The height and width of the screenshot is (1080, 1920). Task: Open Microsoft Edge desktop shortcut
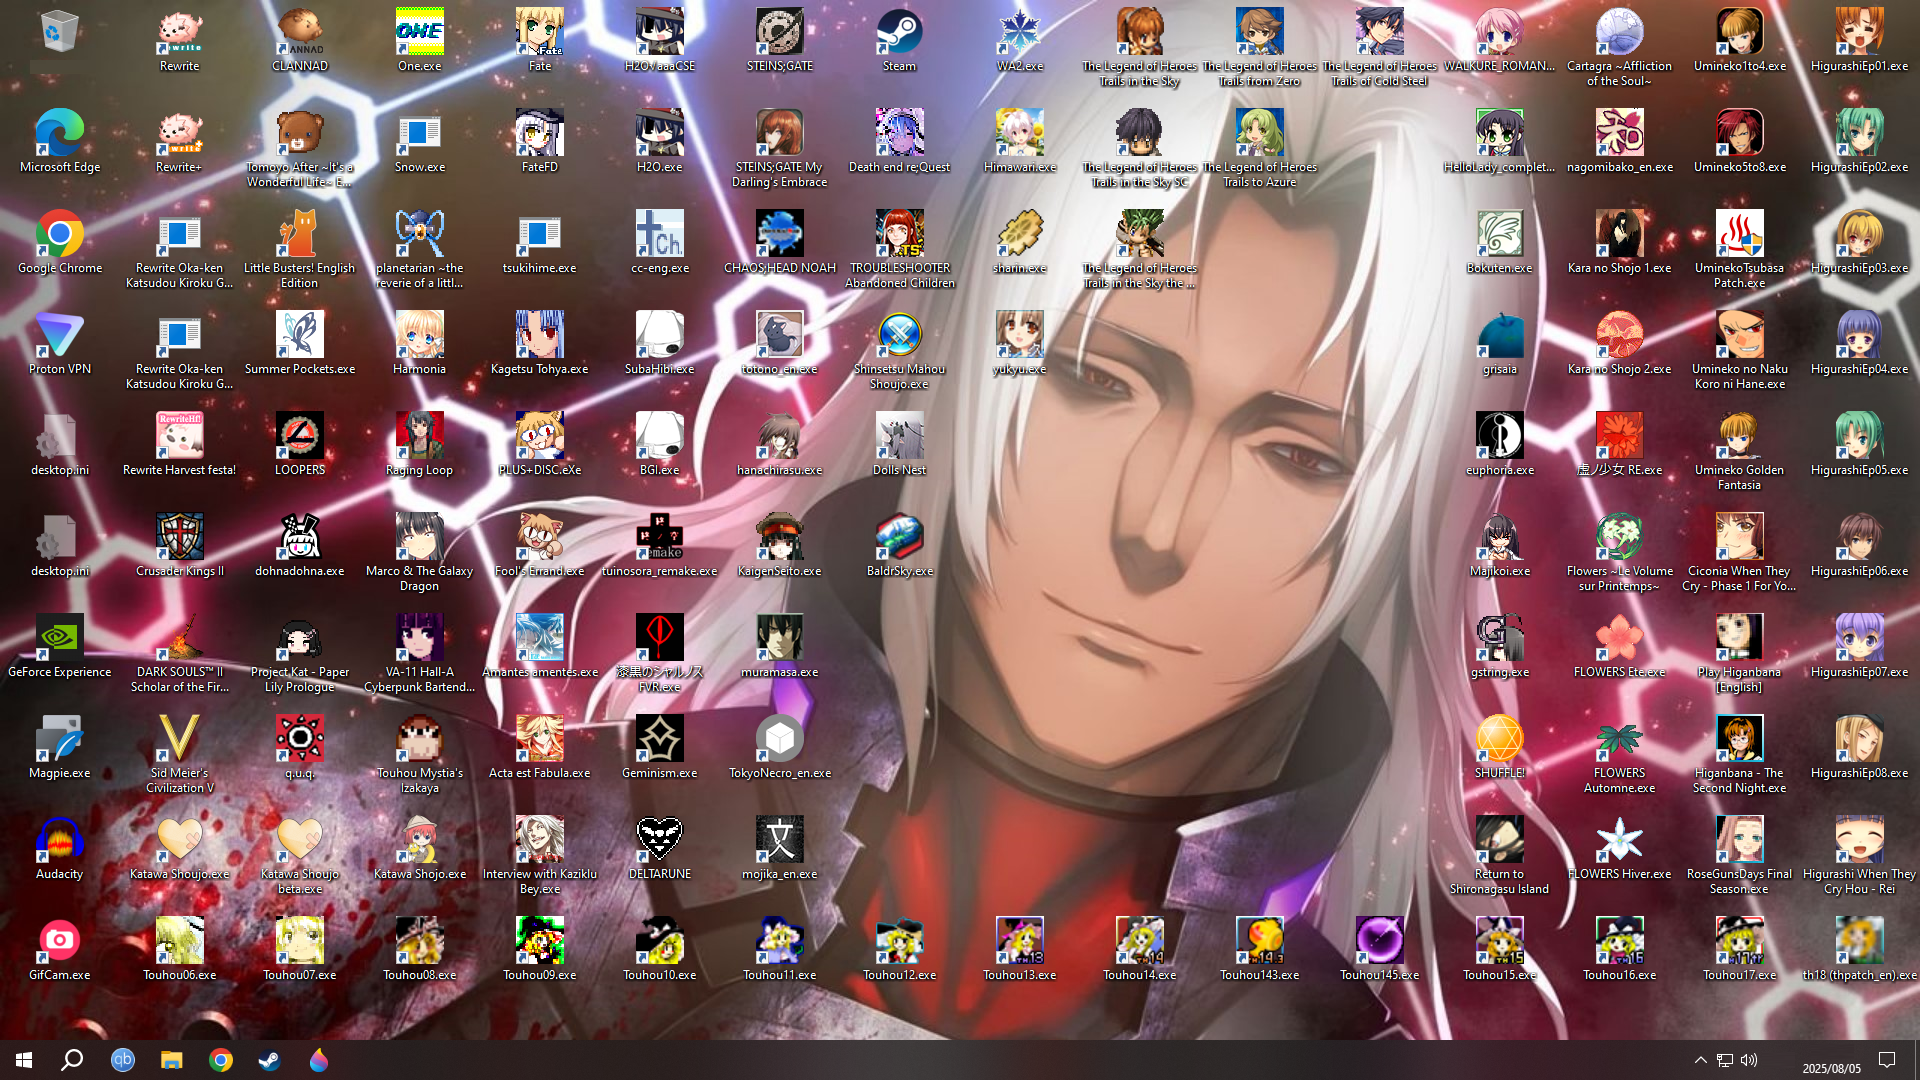[60, 141]
